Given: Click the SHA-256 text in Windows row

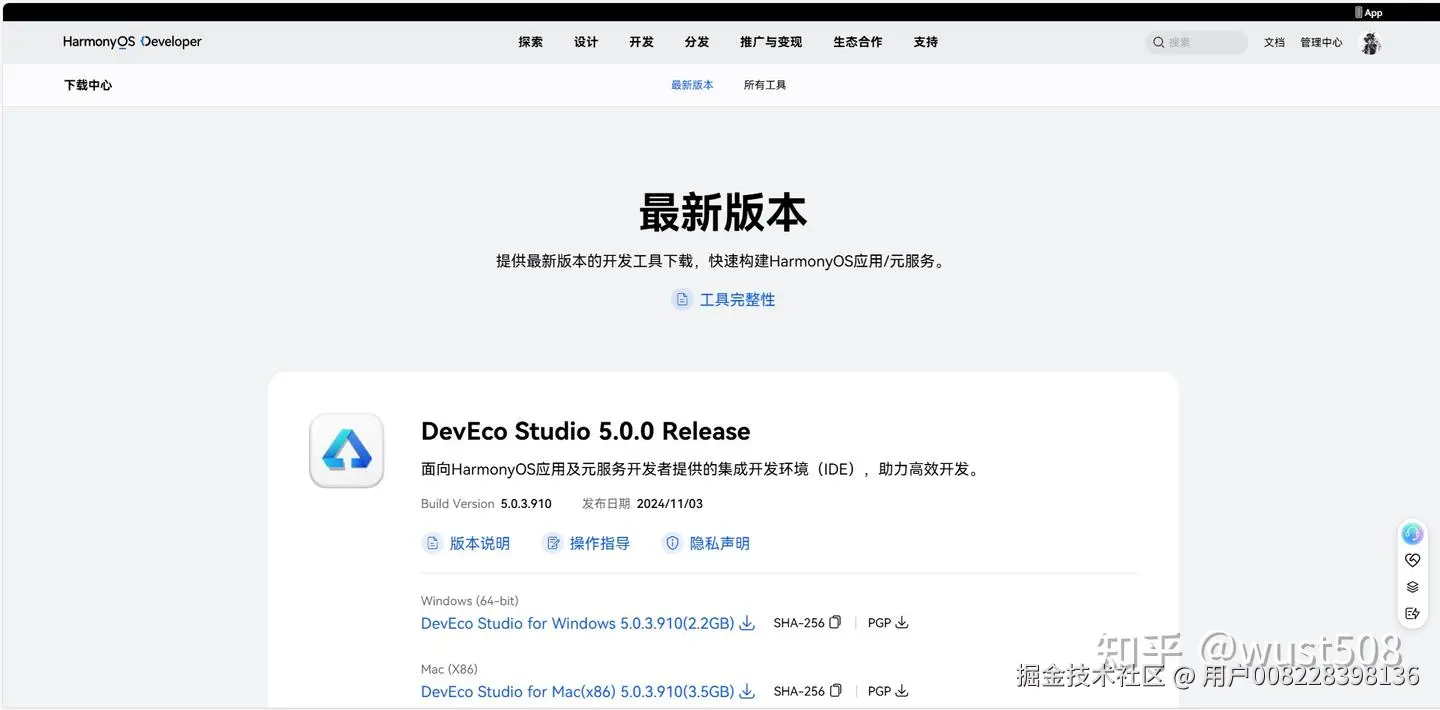Looking at the screenshot, I should pyautogui.click(x=799, y=622).
